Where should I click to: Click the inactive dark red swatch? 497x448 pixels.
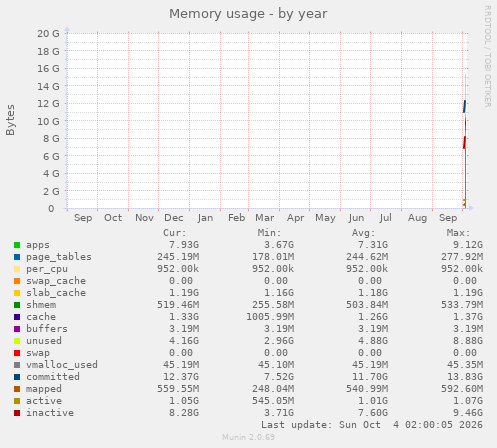pos(17,413)
